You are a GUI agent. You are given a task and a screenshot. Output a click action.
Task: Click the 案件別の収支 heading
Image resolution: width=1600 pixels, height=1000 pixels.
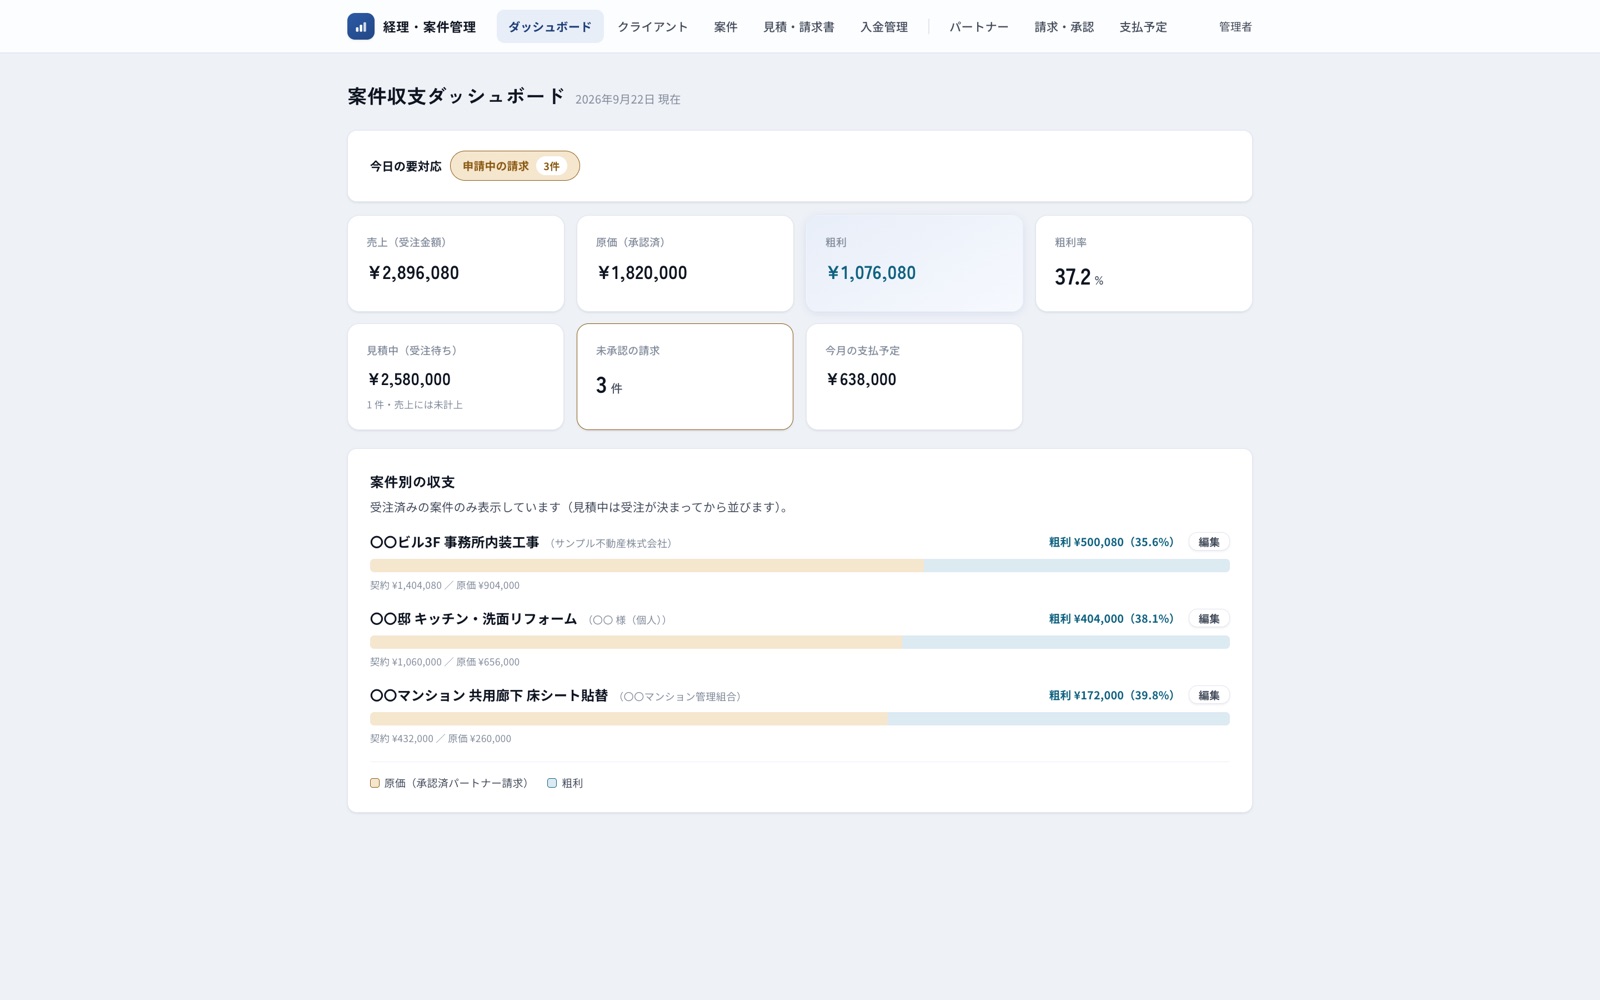point(412,482)
